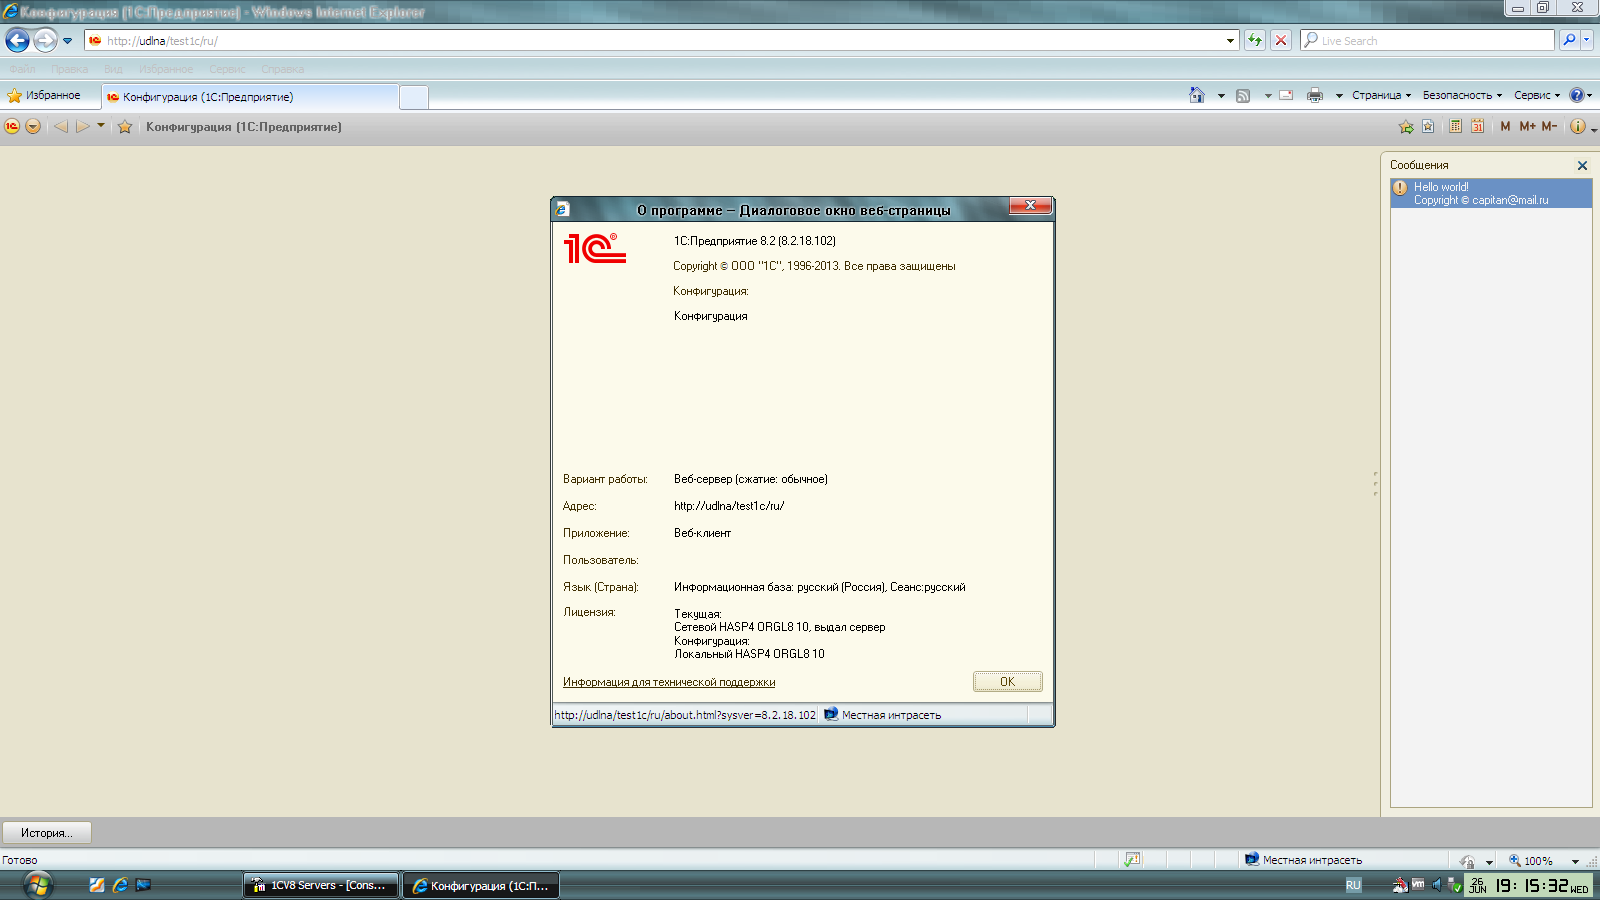The height and width of the screenshot is (900, 1600).
Task: Click the browser Forward arrow button
Action: pos(45,41)
